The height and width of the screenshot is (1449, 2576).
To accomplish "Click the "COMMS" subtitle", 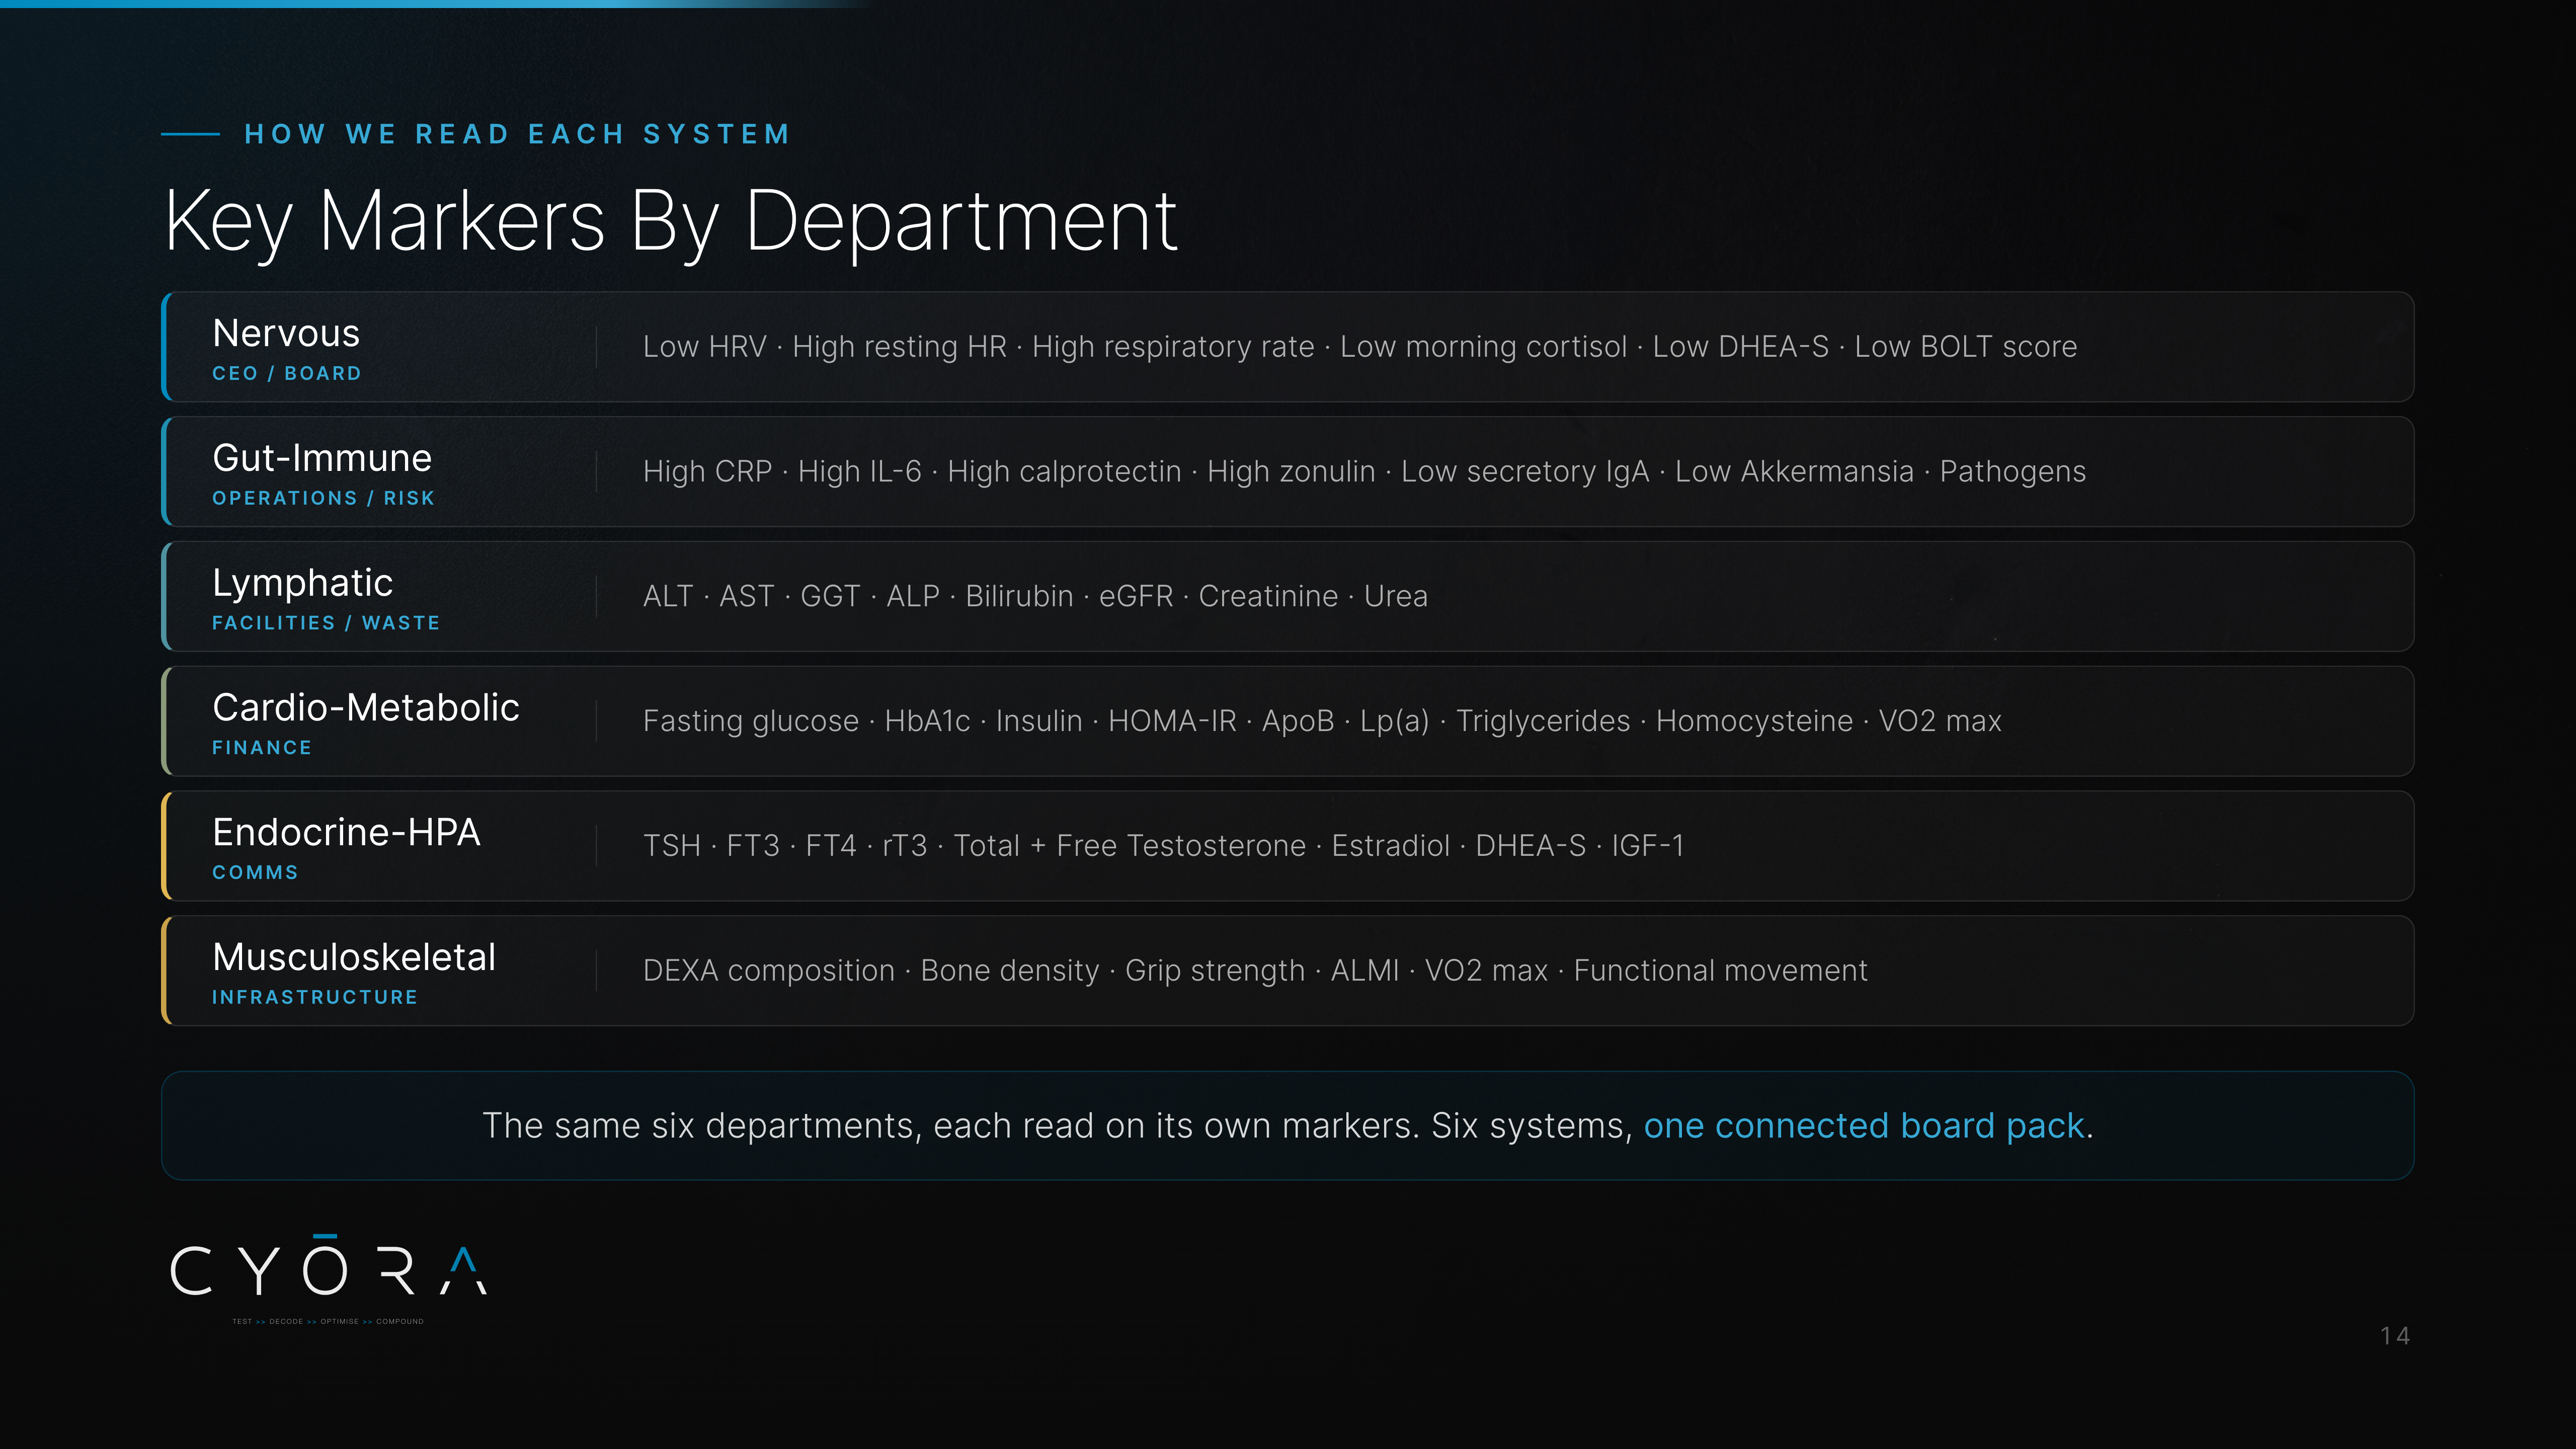I will pos(255,873).
